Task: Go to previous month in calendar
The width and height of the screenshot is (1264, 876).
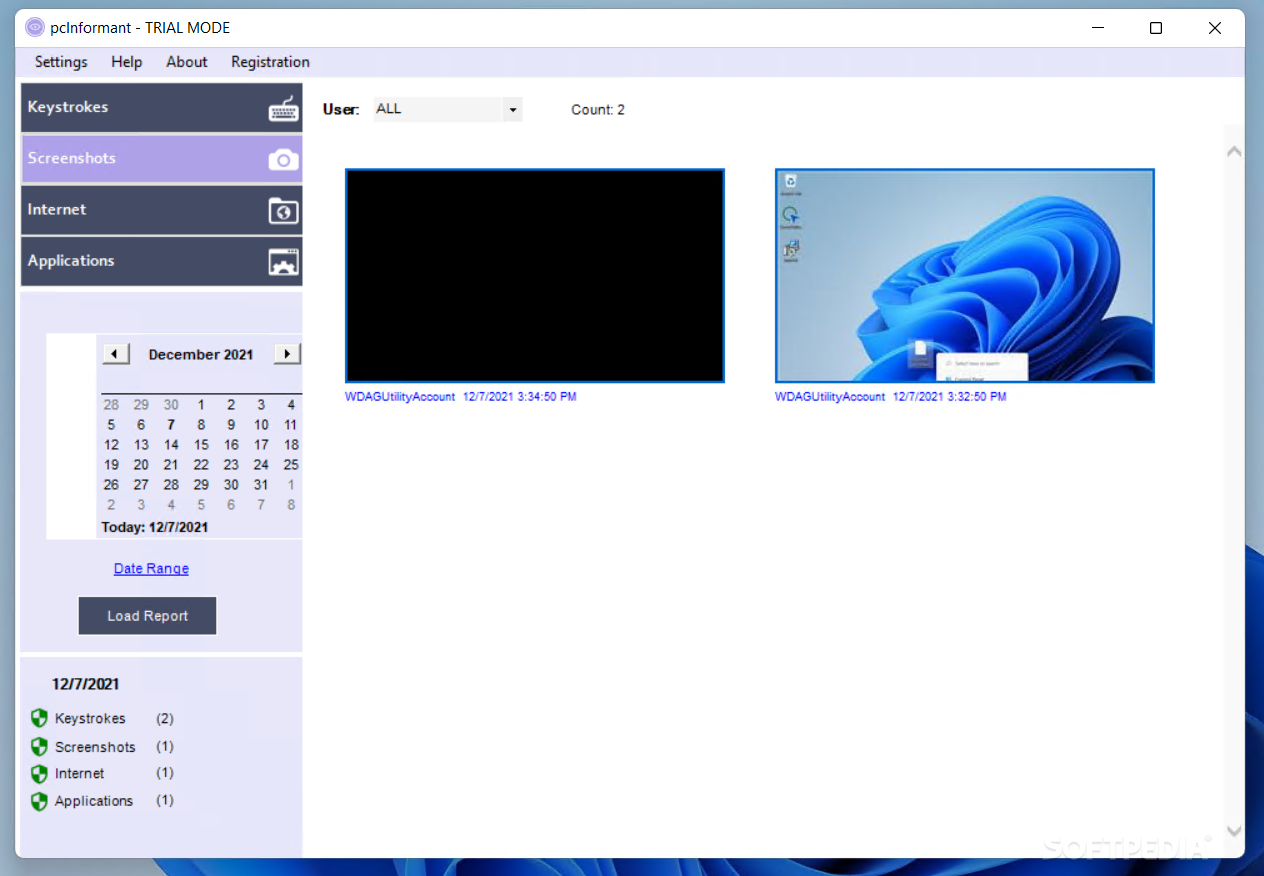Action: coord(116,354)
